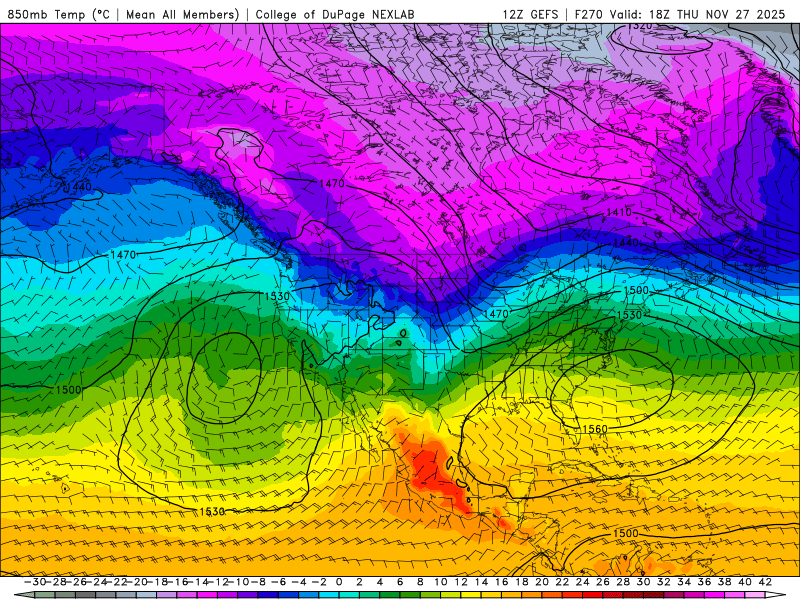The width and height of the screenshot is (800, 600).
Task: Click the 6 value on the color scale
Action: (400, 582)
